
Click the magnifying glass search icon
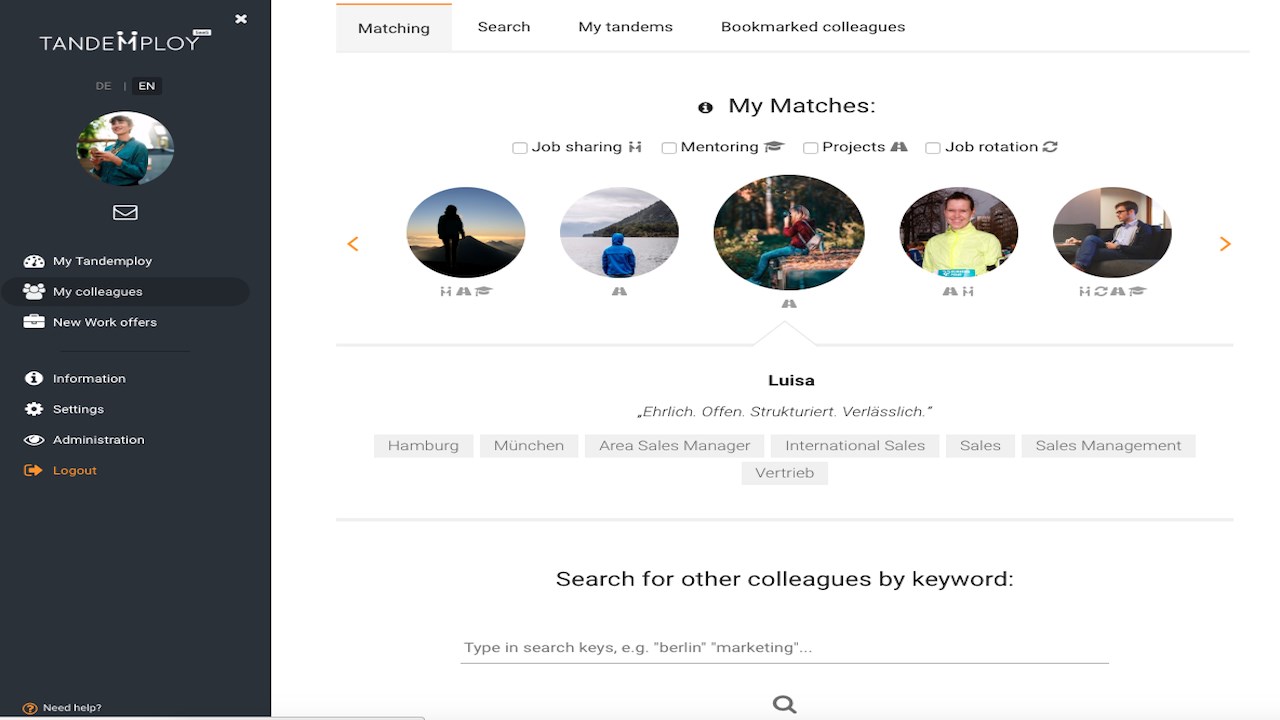[x=784, y=704]
